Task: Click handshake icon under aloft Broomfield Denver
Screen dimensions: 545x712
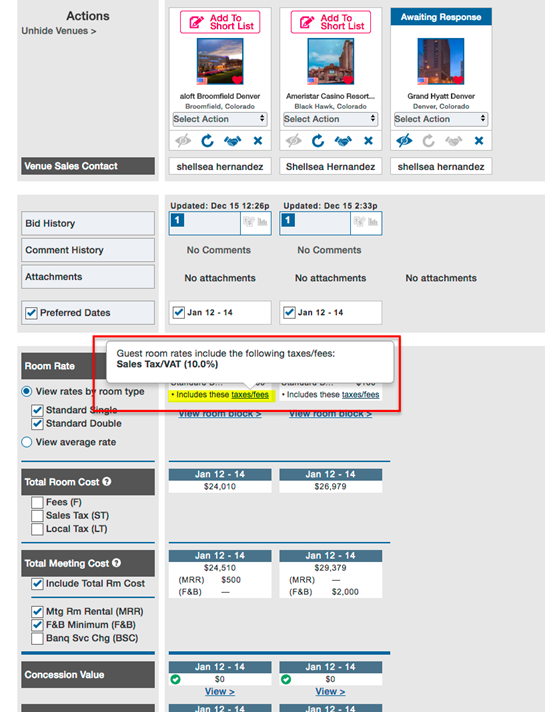Action: tap(233, 141)
